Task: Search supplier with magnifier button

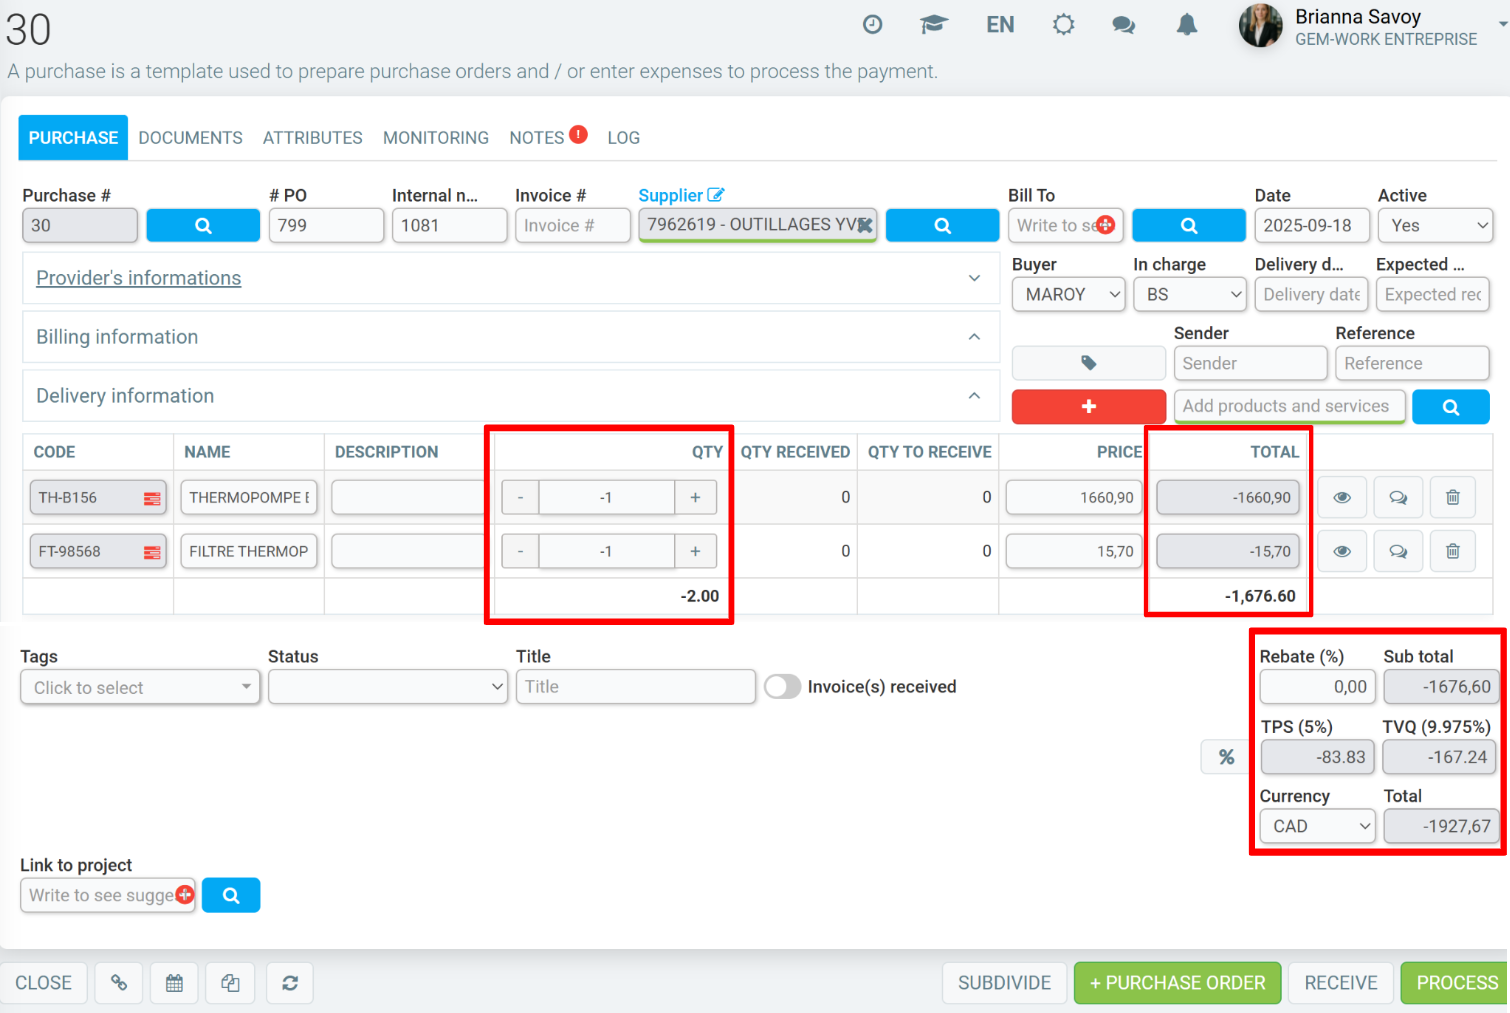Action: click(x=942, y=225)
